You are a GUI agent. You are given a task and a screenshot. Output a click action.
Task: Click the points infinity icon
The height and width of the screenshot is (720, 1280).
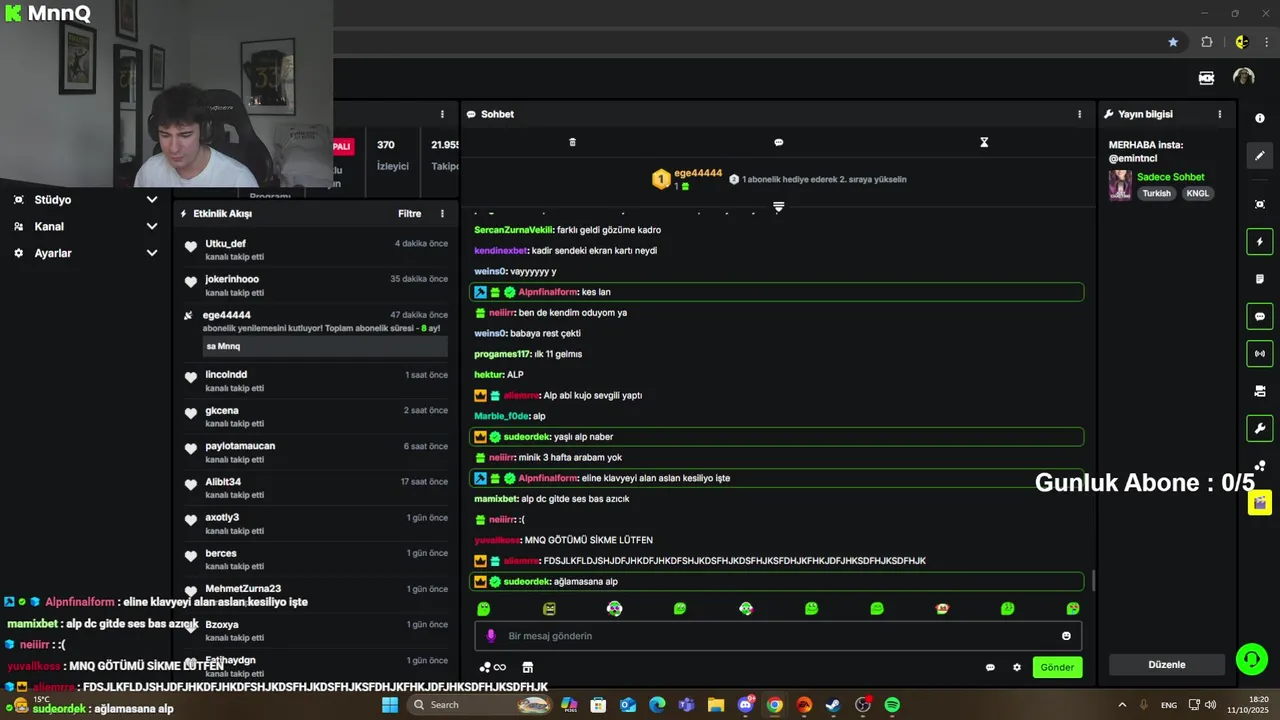tap(493, 667)
